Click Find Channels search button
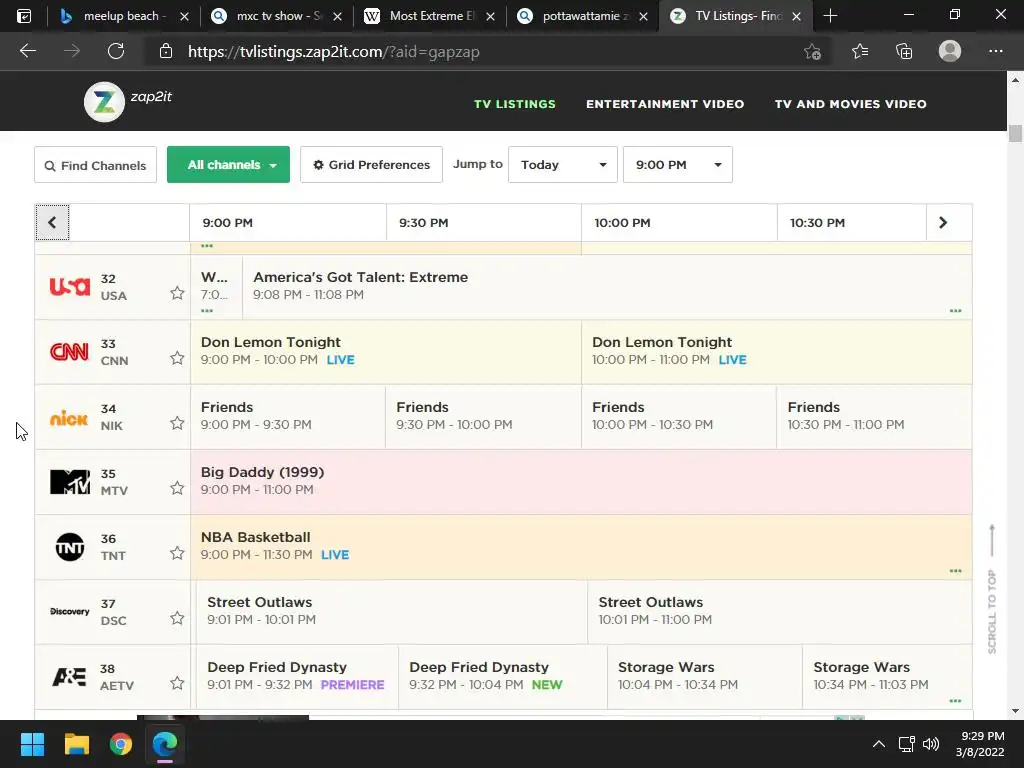The width and height of the screenshot is (1024, 768). coord(95,165)
